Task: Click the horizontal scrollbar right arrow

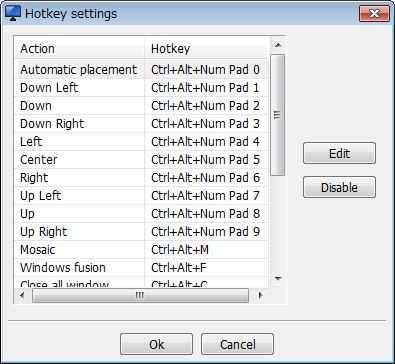Action: pyautogui.click(x=260, y=295)
